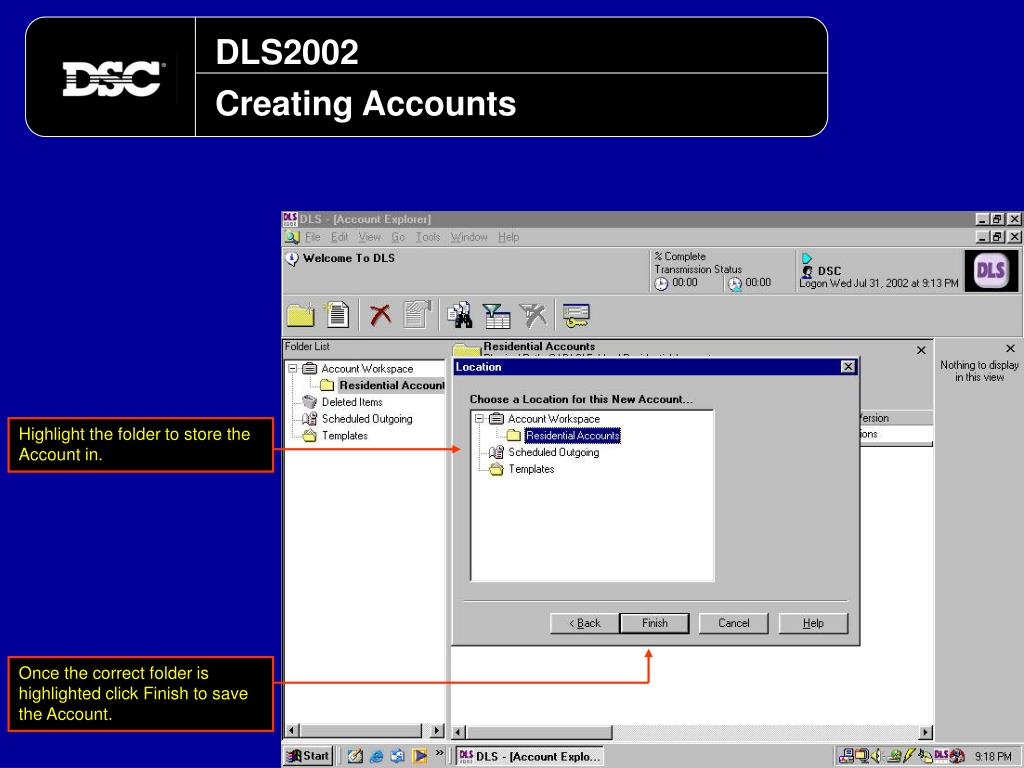Image resolution: width=1024 pixels, height=768 pixels.
Task: Click the DLS purple logo icon
Action: (990, 270)
